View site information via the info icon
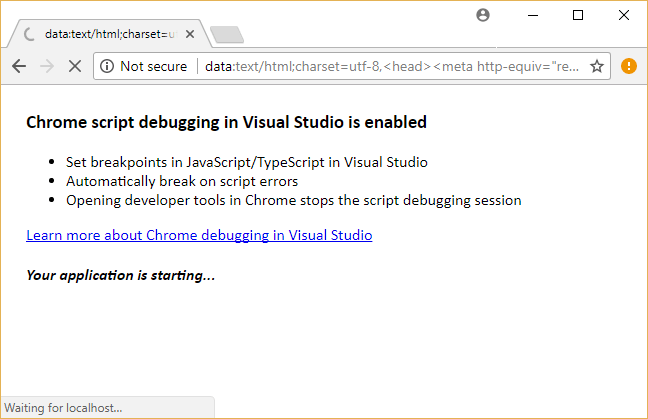 [x=106, y=66]
